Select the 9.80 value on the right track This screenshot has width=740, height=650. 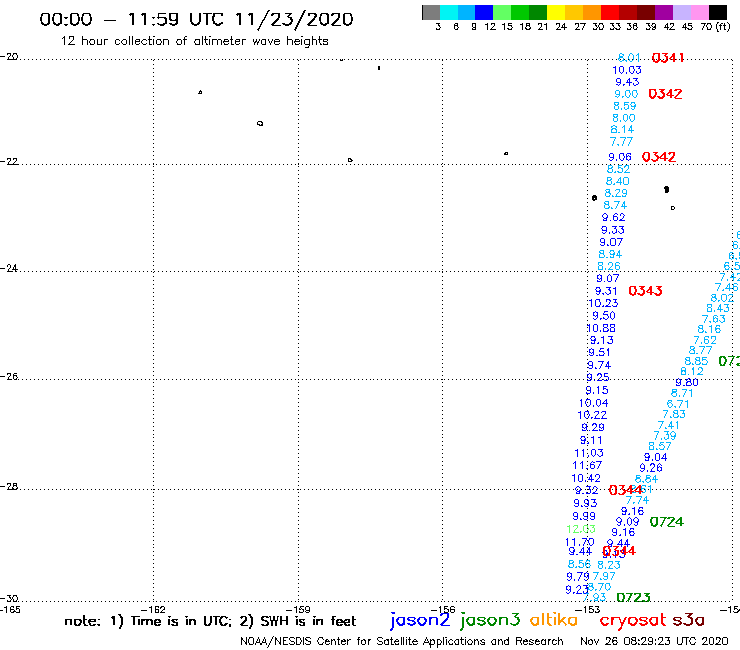[687, 382]
